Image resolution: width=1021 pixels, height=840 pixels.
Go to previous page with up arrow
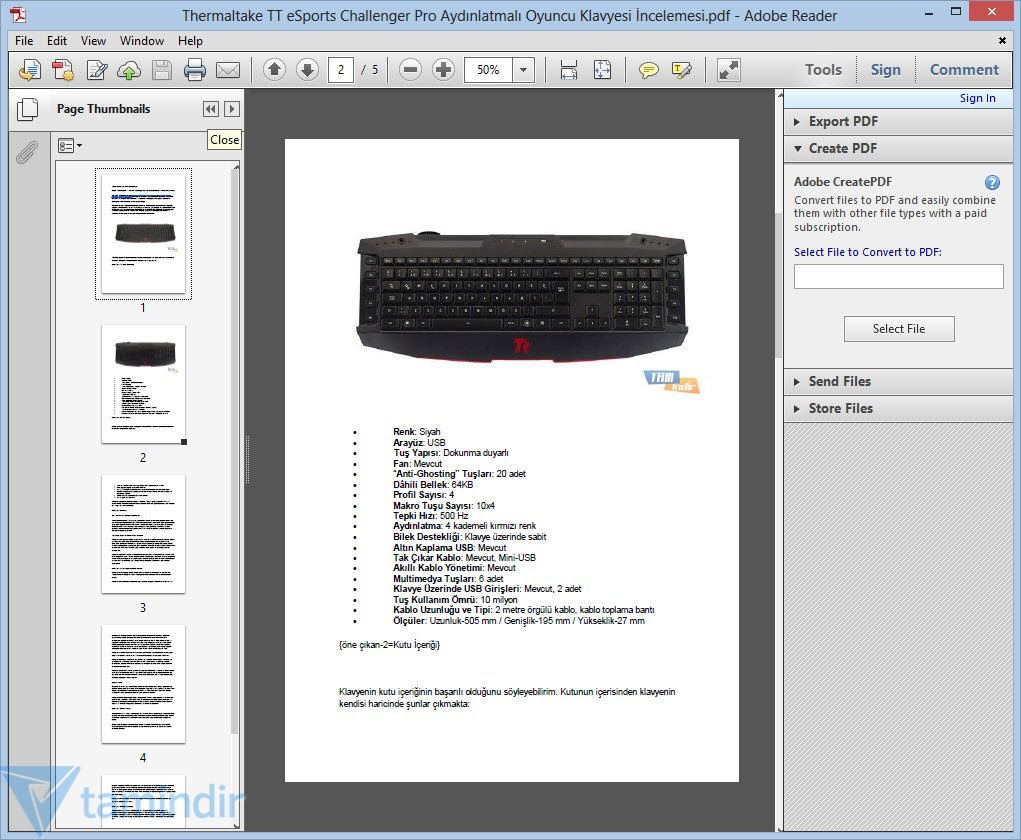click(274, 70)
